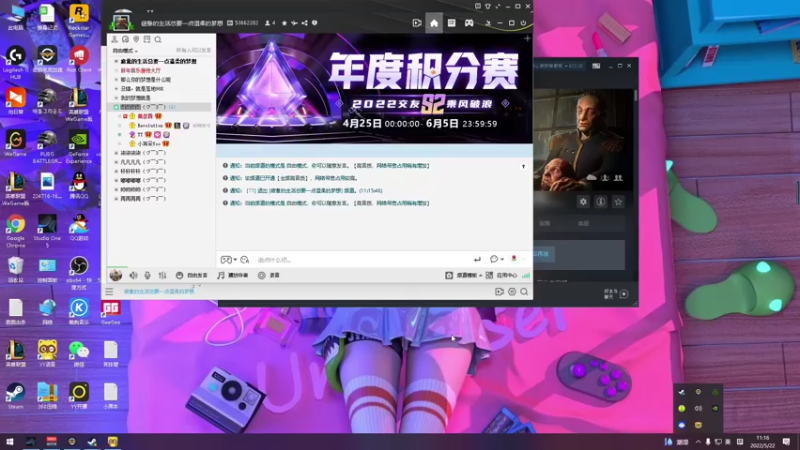Favorite the channel with the star icon

284,23
